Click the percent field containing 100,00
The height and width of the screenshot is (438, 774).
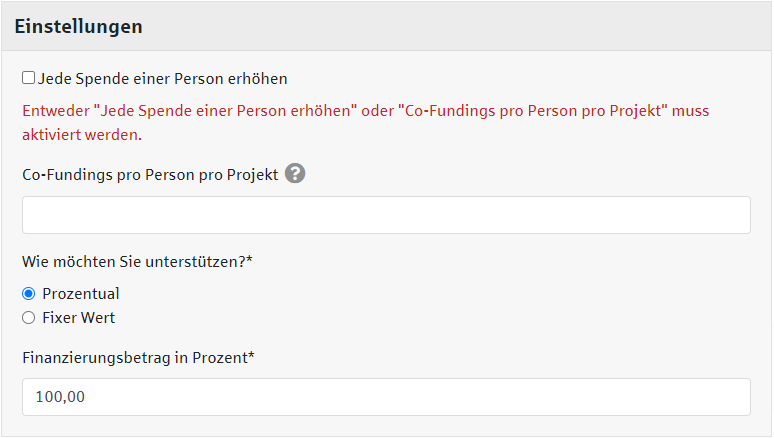click(386, 397)
